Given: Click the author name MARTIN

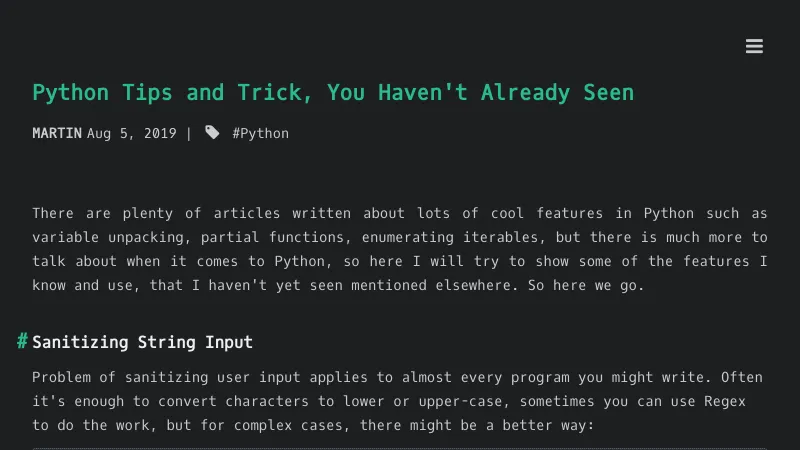Looking at the screenshot, I should [x=57, y=133].
